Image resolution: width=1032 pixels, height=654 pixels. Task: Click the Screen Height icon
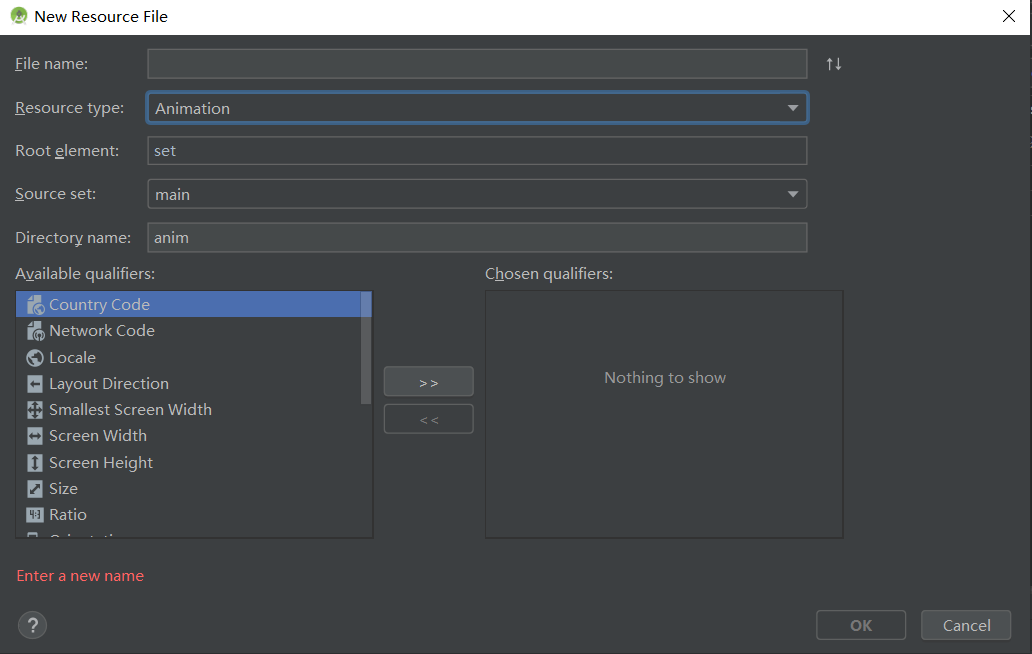(x=35, y=463)
